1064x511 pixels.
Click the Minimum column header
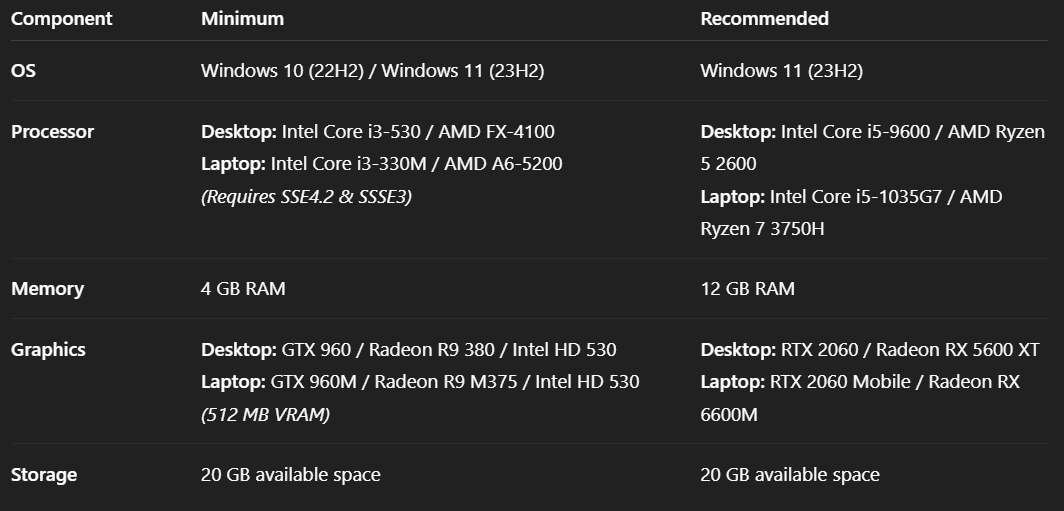point(242,19)
